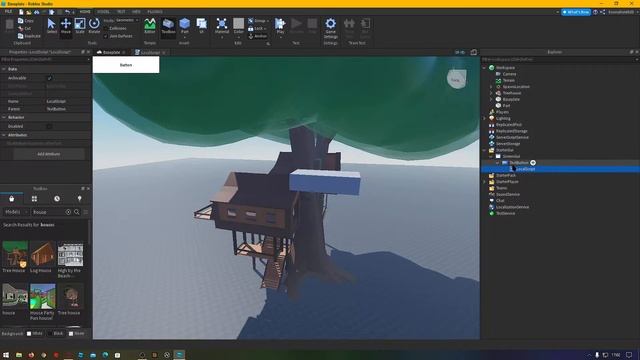
Task: Expand the Baseplate node in Explorer
Action: coord(491,99)
